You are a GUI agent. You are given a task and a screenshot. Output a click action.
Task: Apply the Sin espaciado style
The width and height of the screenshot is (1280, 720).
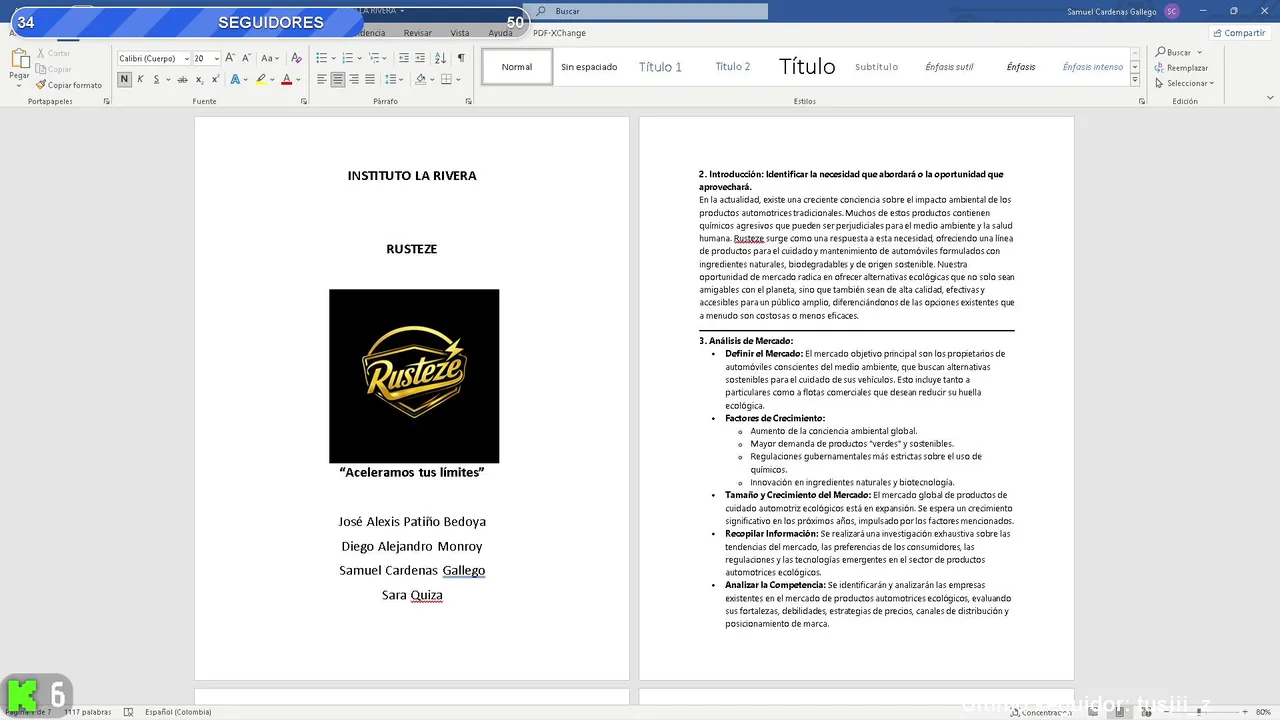point(589,67)
